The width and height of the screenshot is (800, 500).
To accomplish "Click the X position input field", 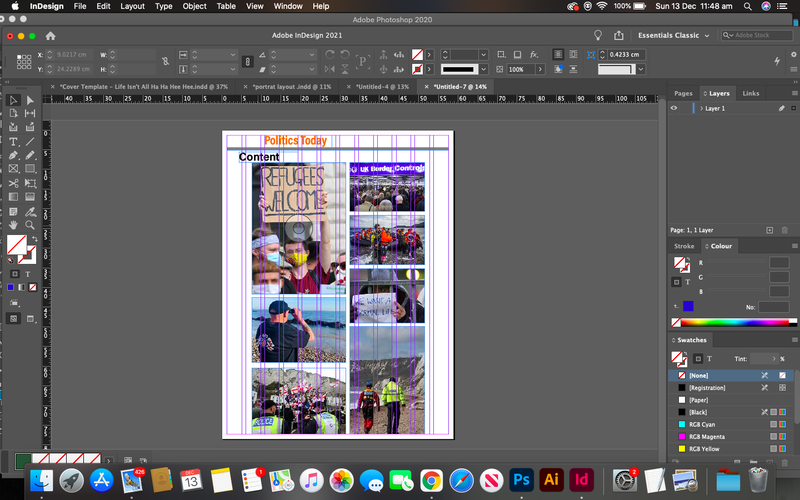I will click(73, 55).
